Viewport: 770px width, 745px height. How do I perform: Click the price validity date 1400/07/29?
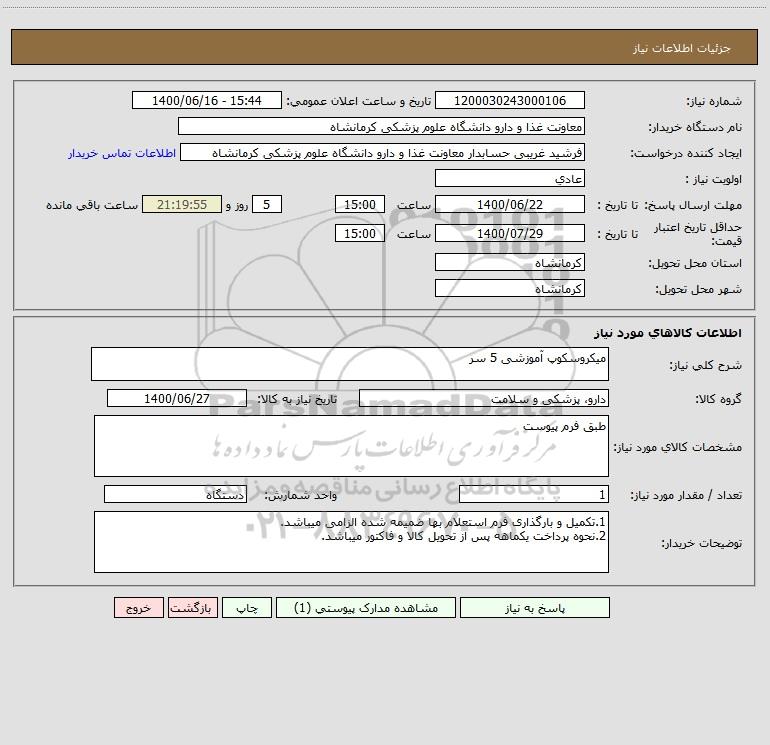pyautogui.click(x=510, y=233)
